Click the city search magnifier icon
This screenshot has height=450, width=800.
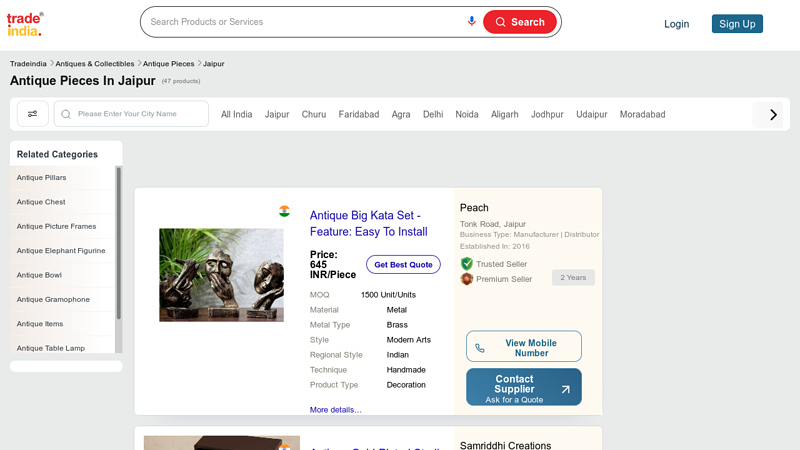(66, 114)
